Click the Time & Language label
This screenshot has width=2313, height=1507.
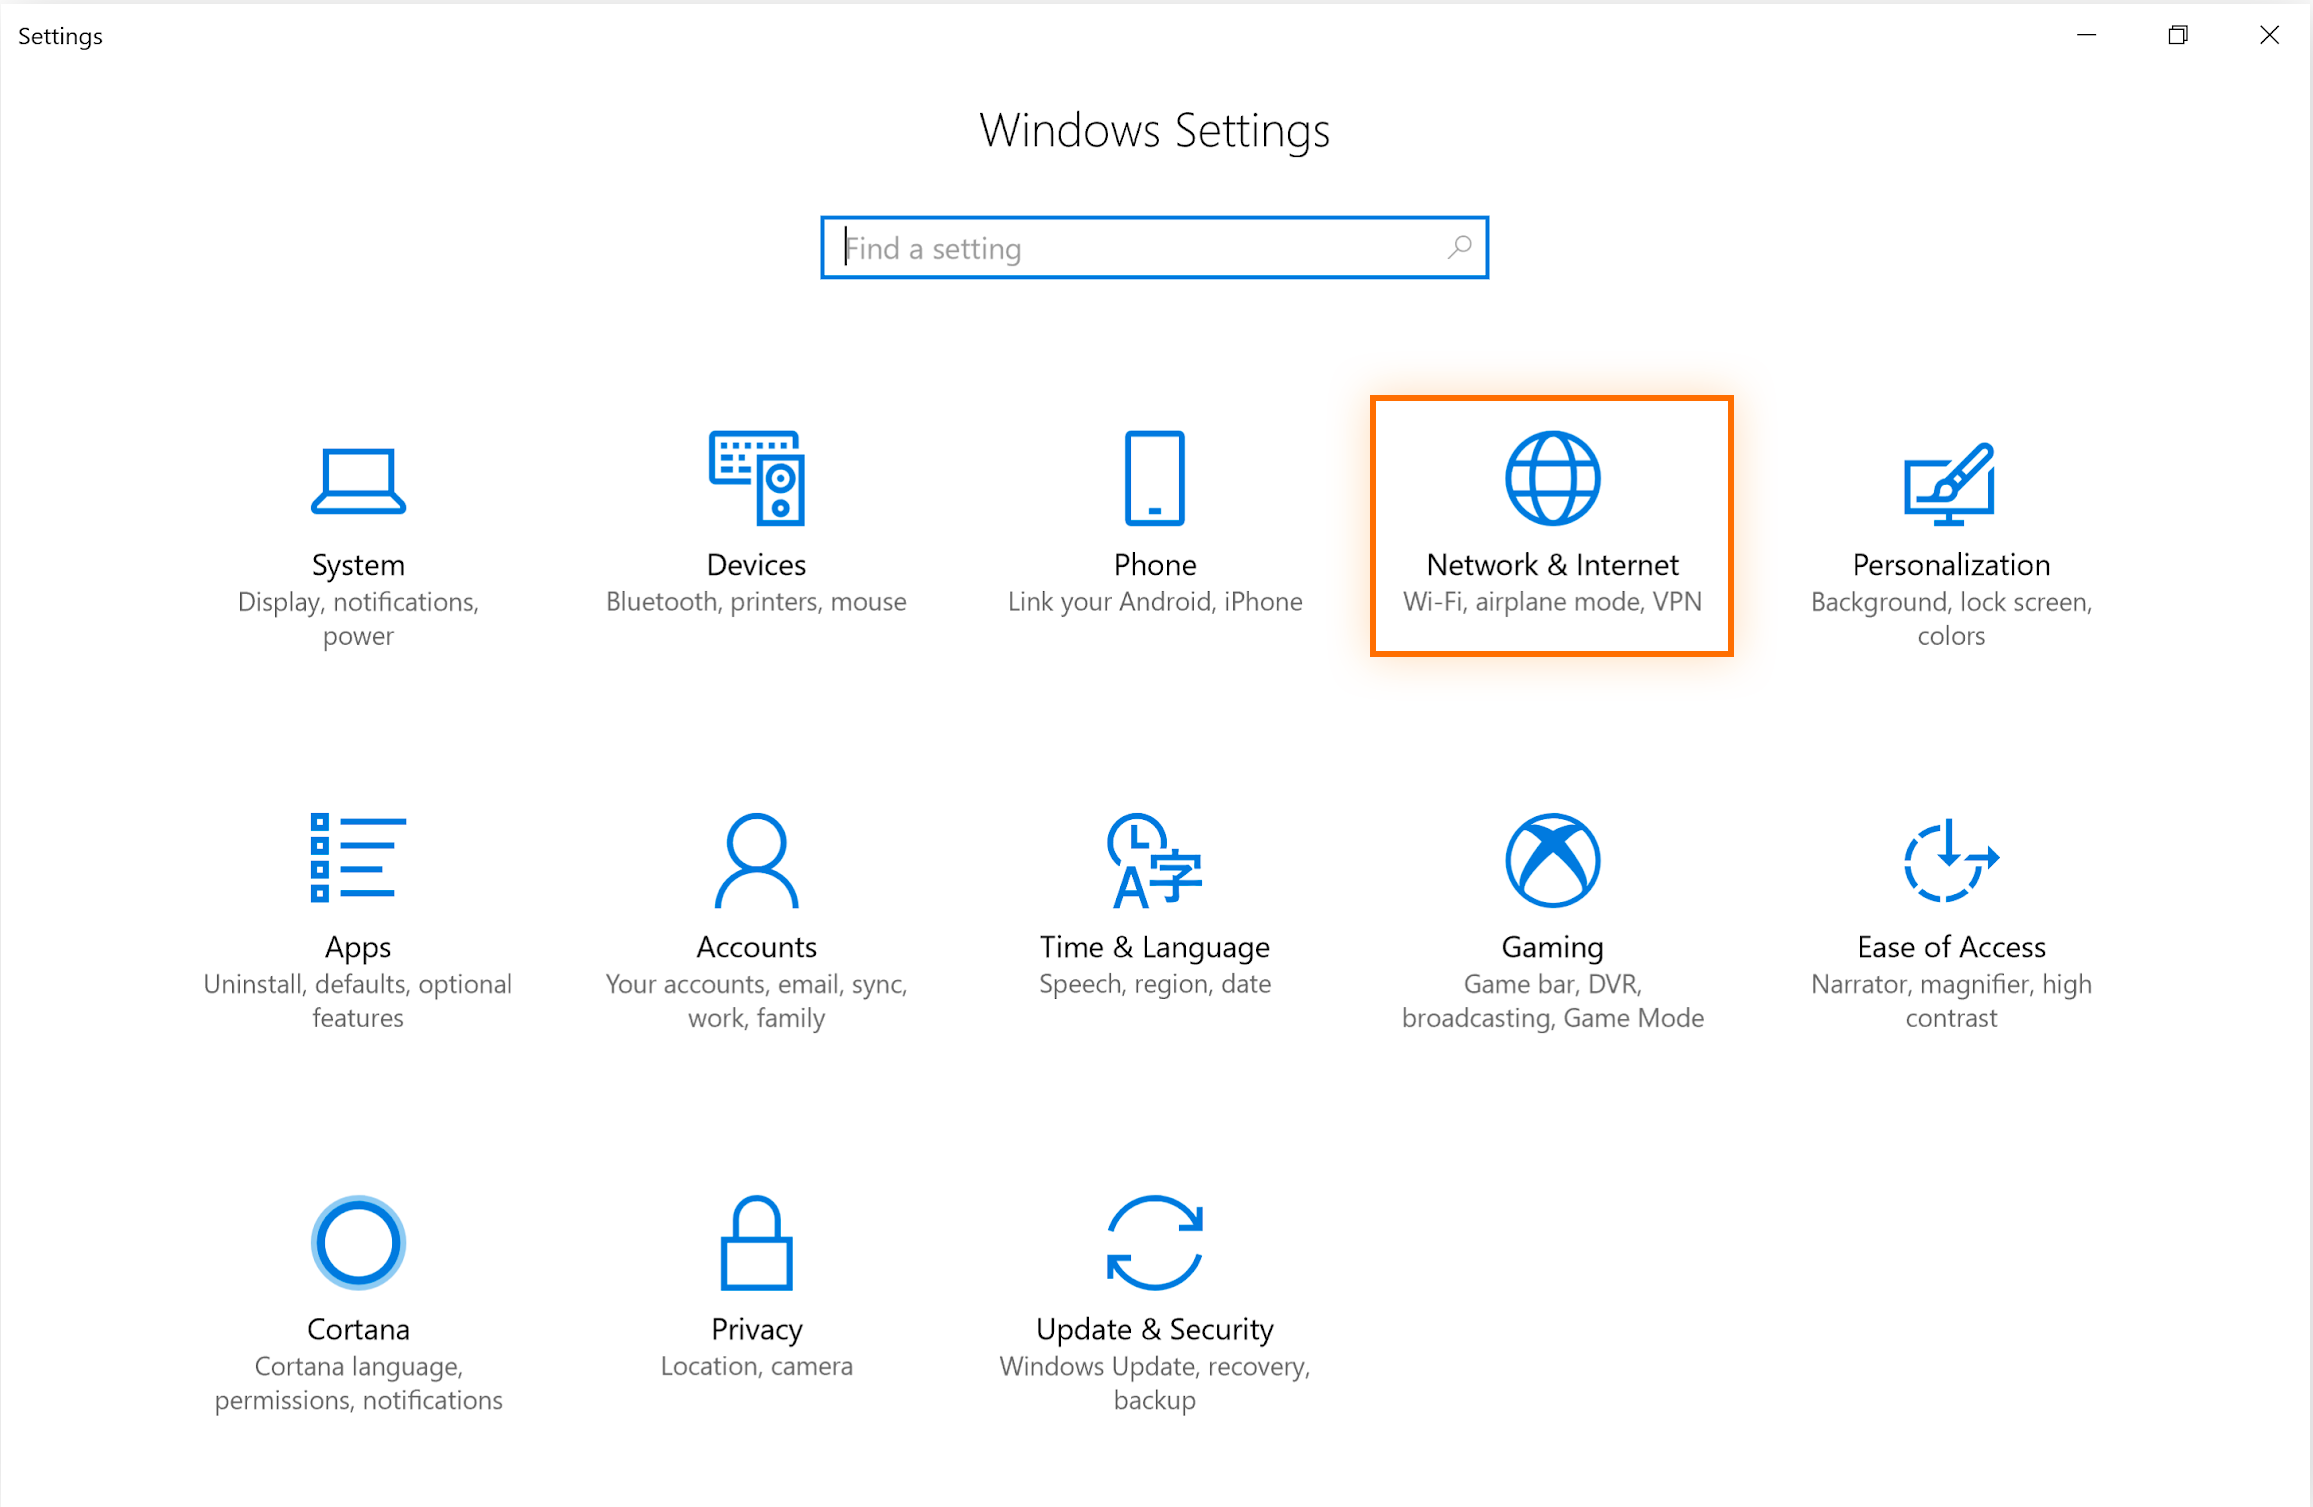click(x=1155, y=947)
